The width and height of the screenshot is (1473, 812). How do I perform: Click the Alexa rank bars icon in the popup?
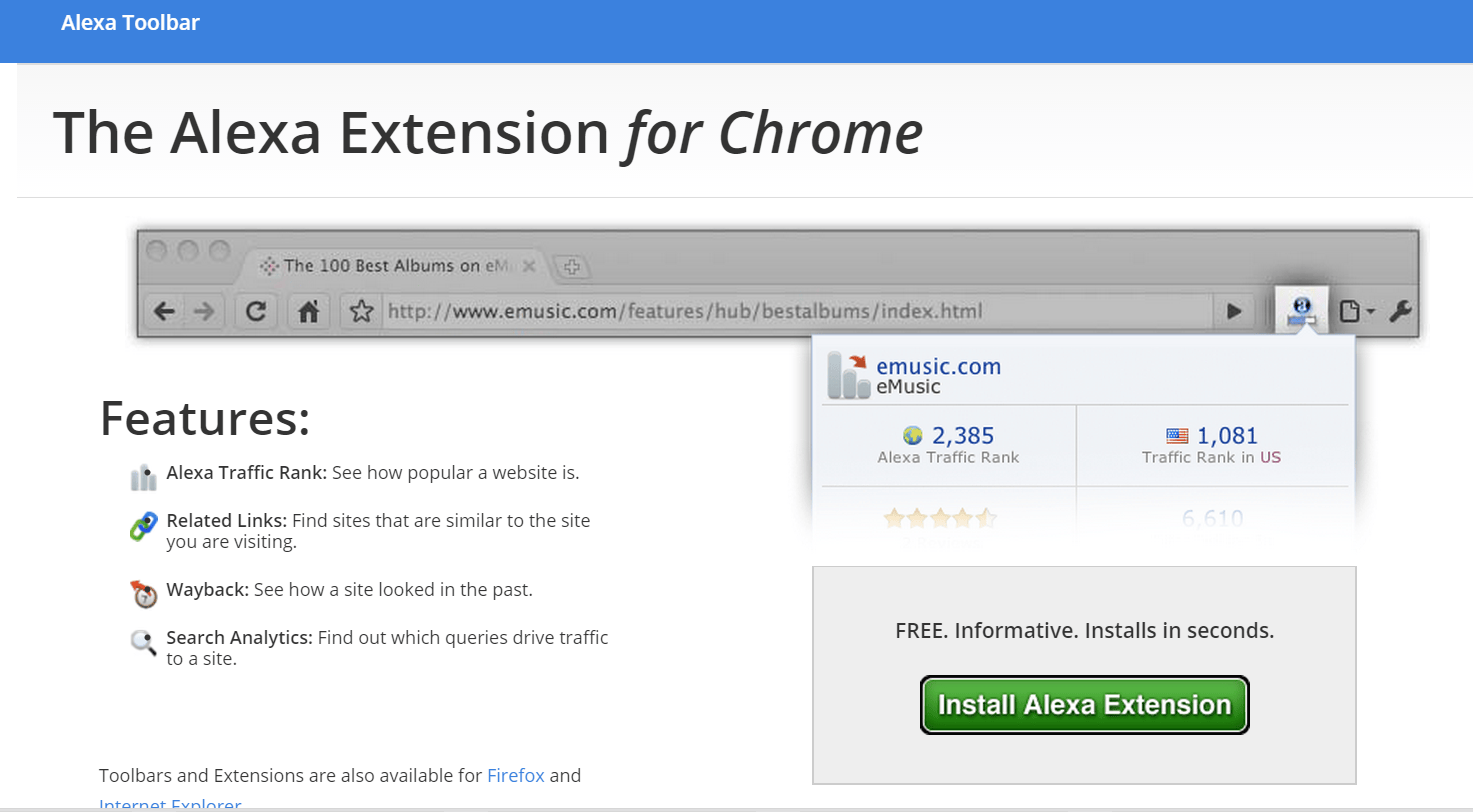coord(848,375)
